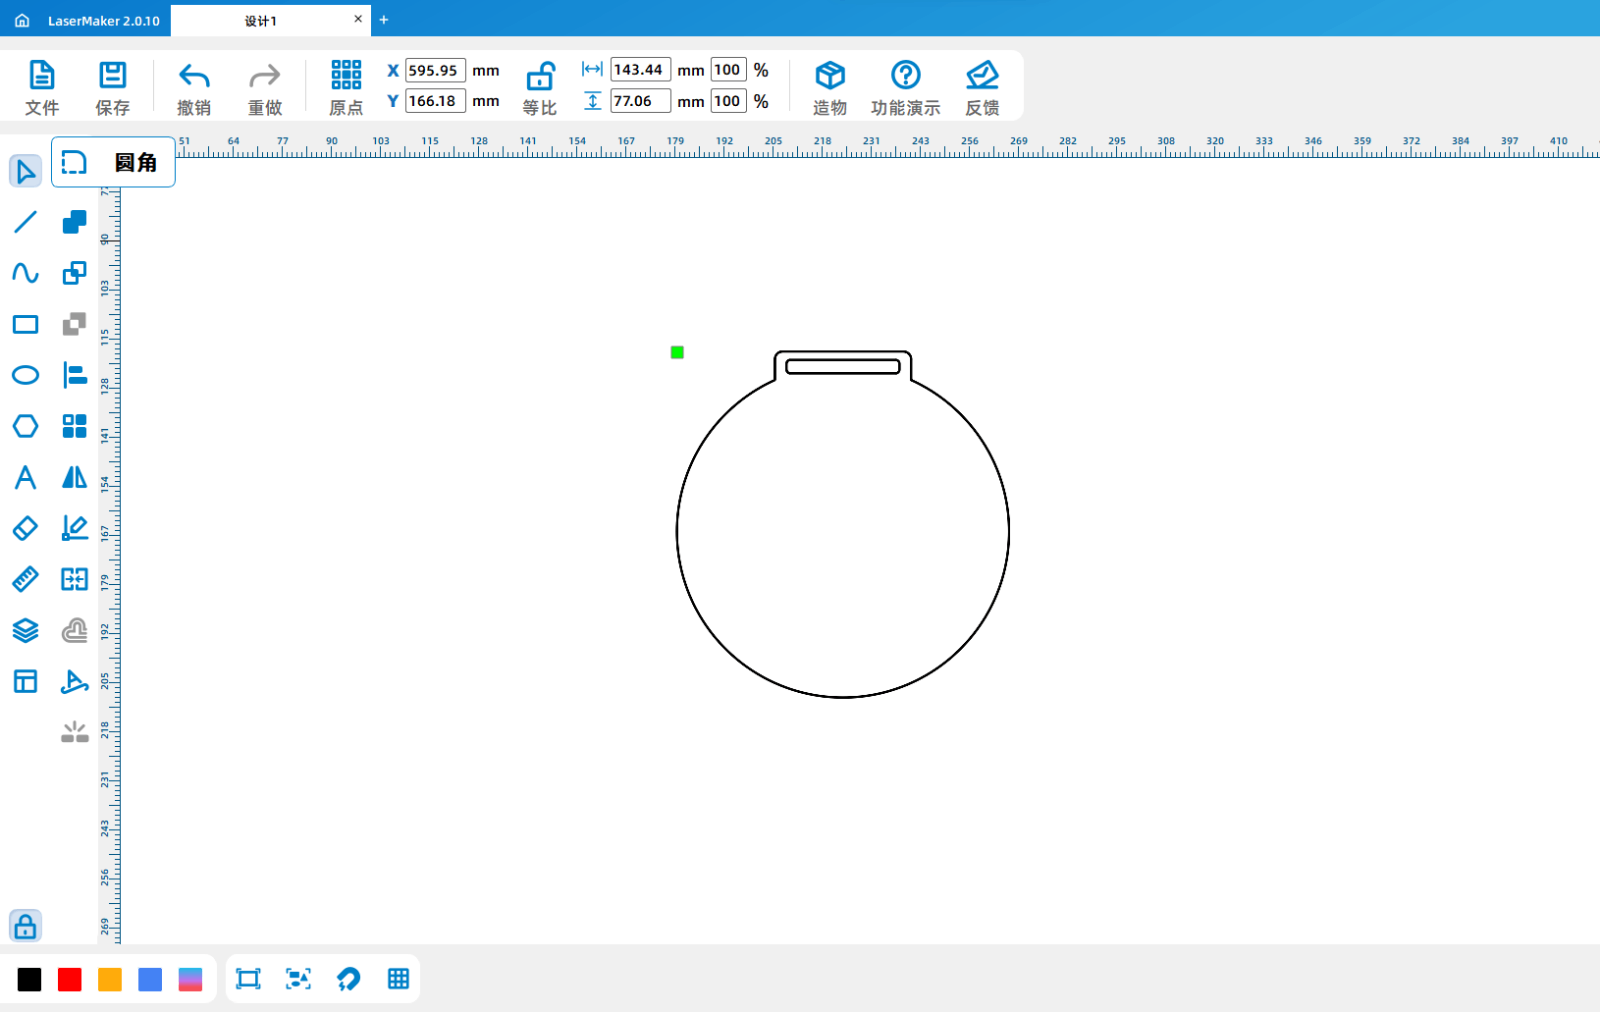Select the eraser tool
This screenshot has height=1012, width=1600.
[x=25, y=528]
